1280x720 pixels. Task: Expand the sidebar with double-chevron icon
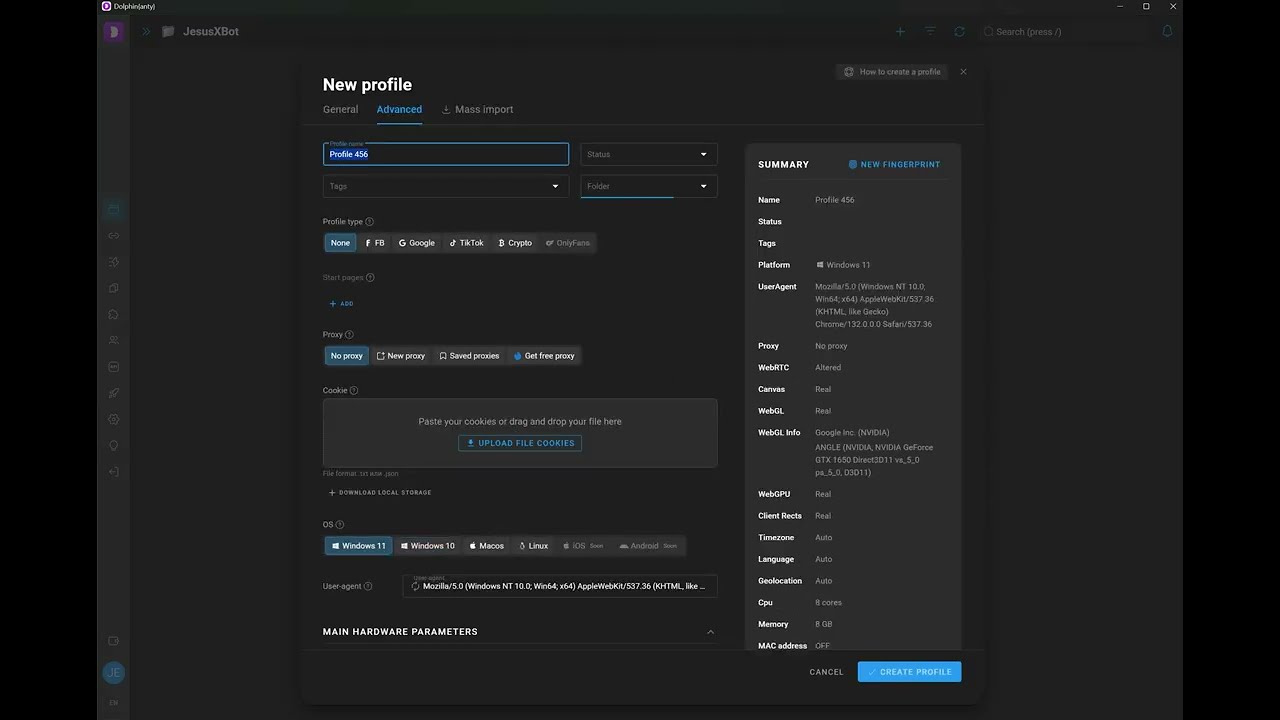point(146,32)
